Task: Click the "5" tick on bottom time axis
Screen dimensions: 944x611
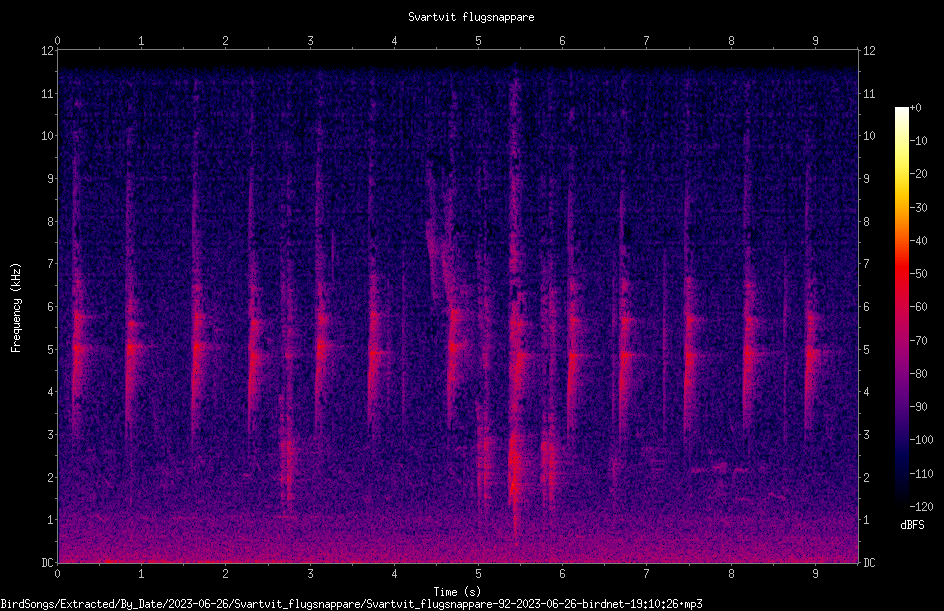Action: [479, 574]
